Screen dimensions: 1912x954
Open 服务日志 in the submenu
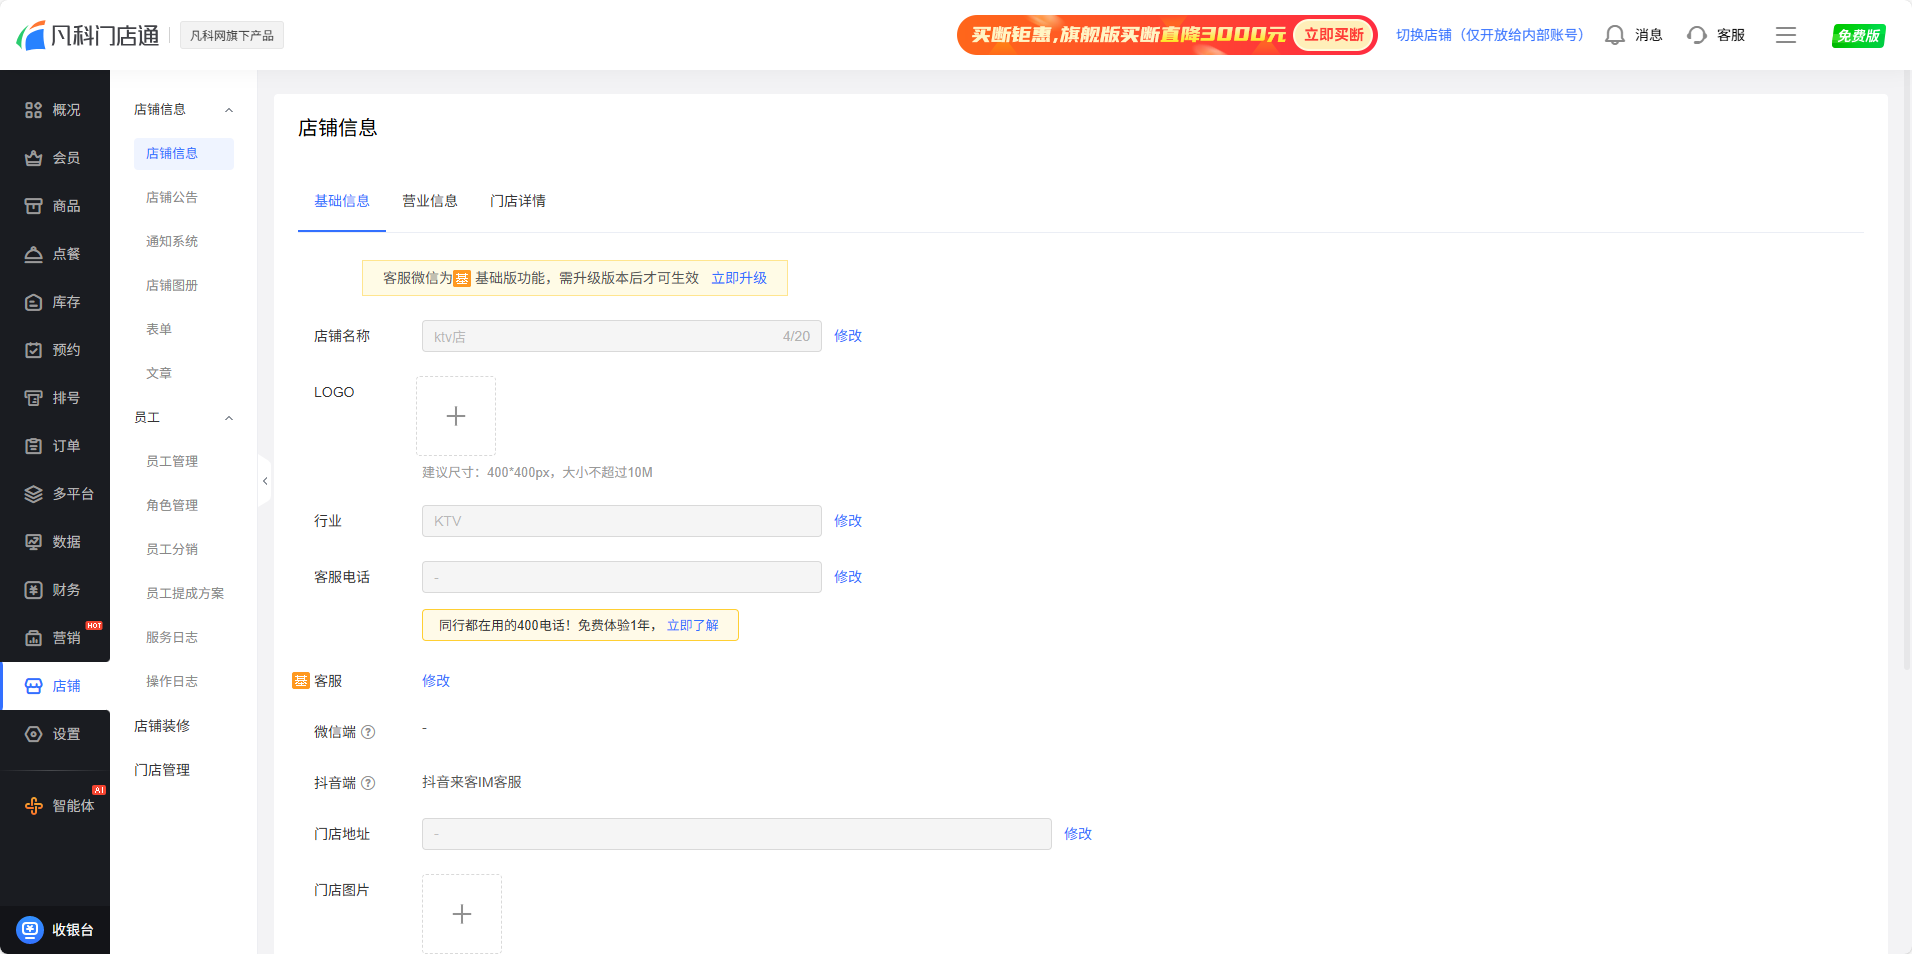(172, 638)
